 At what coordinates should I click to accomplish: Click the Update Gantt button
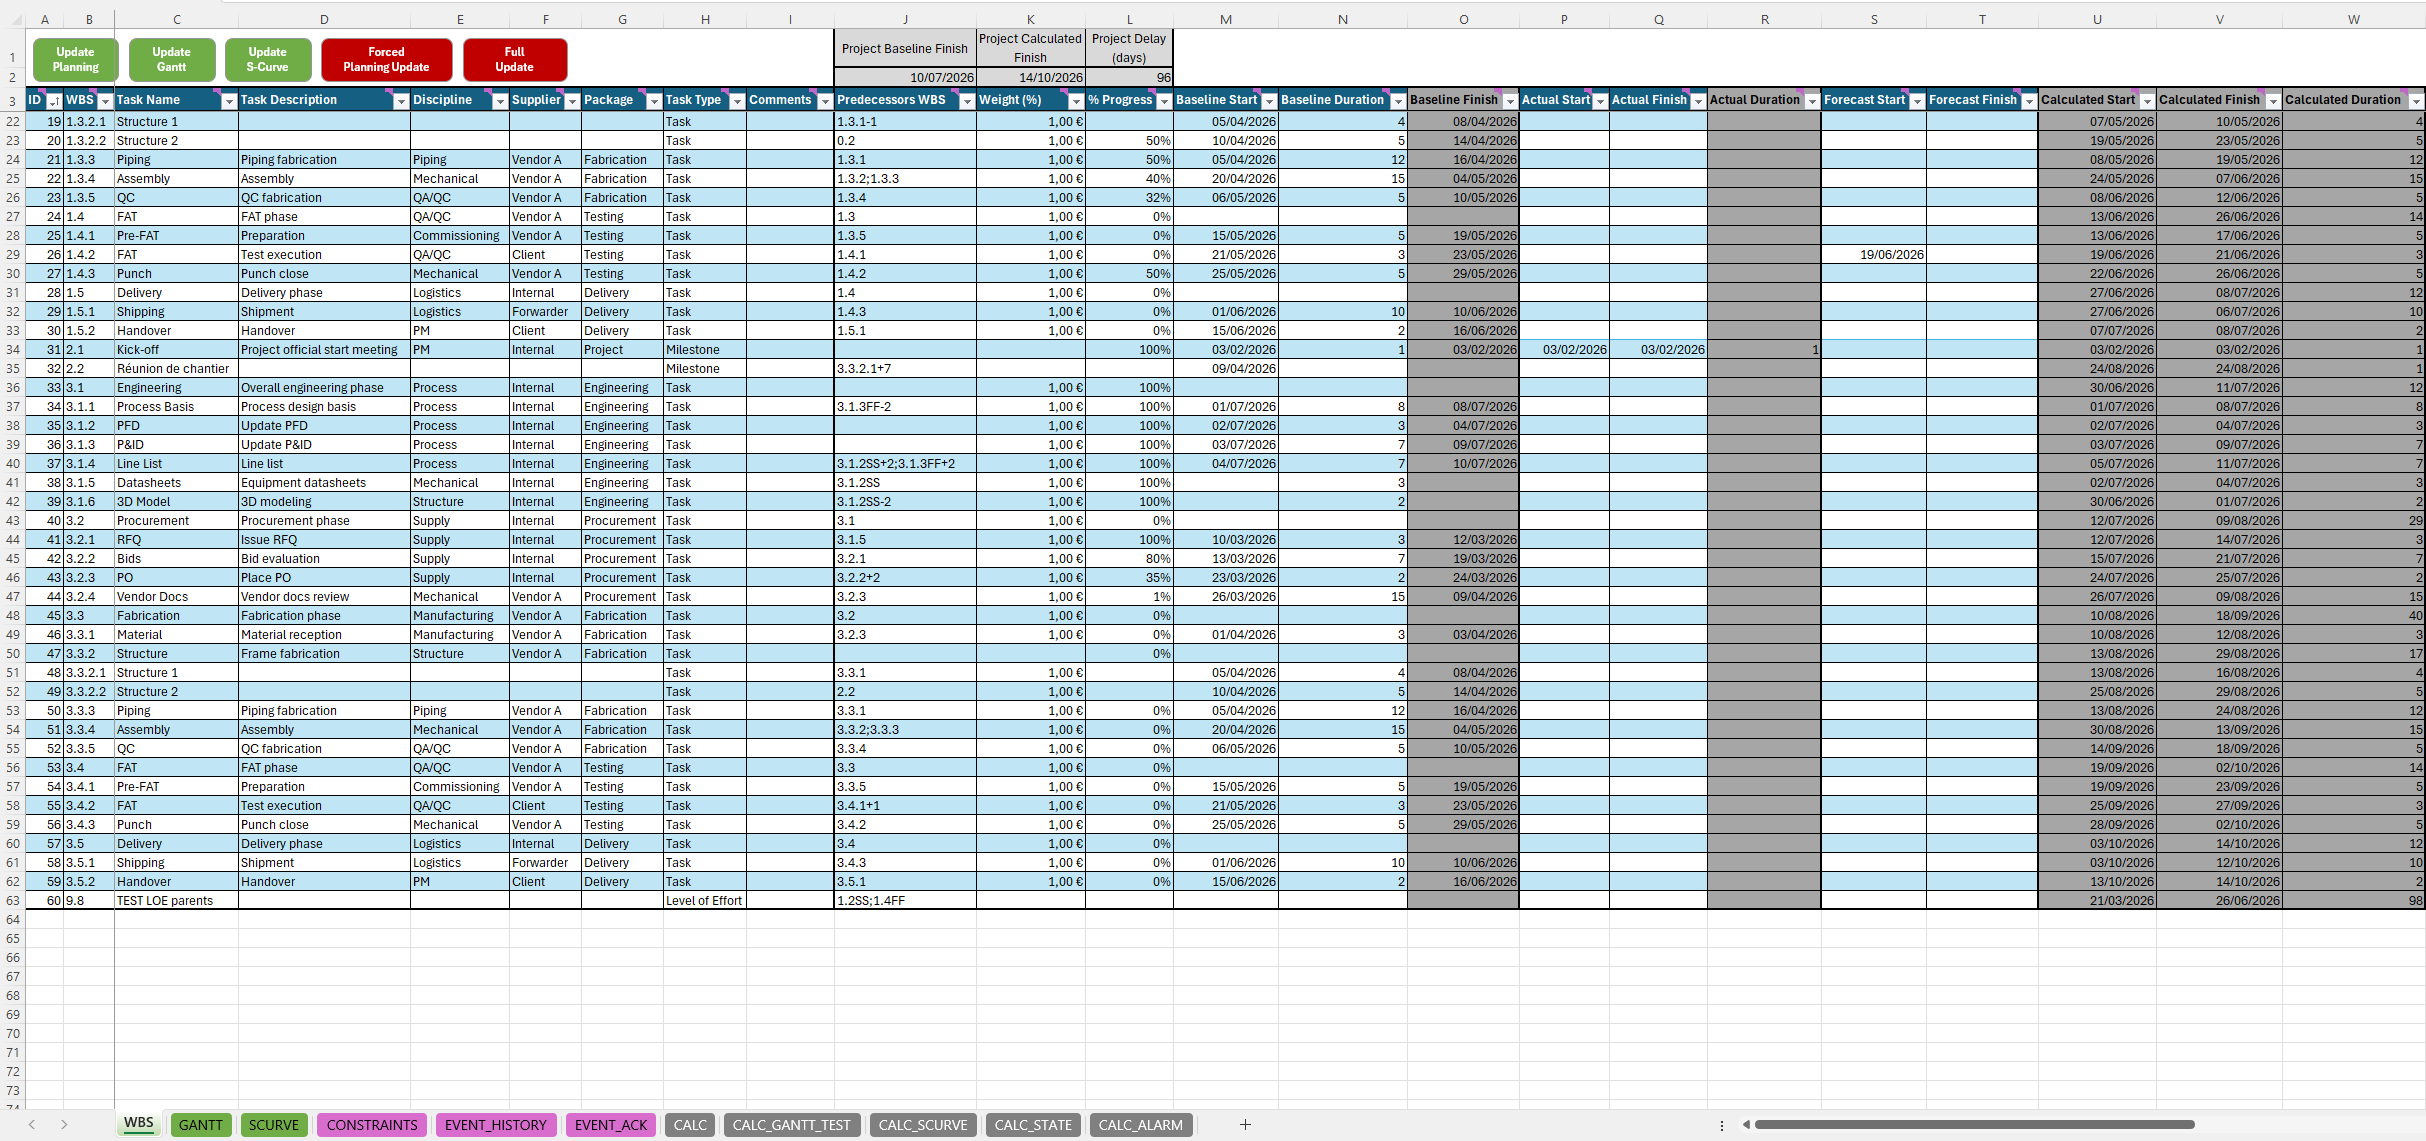coord(171,60)
